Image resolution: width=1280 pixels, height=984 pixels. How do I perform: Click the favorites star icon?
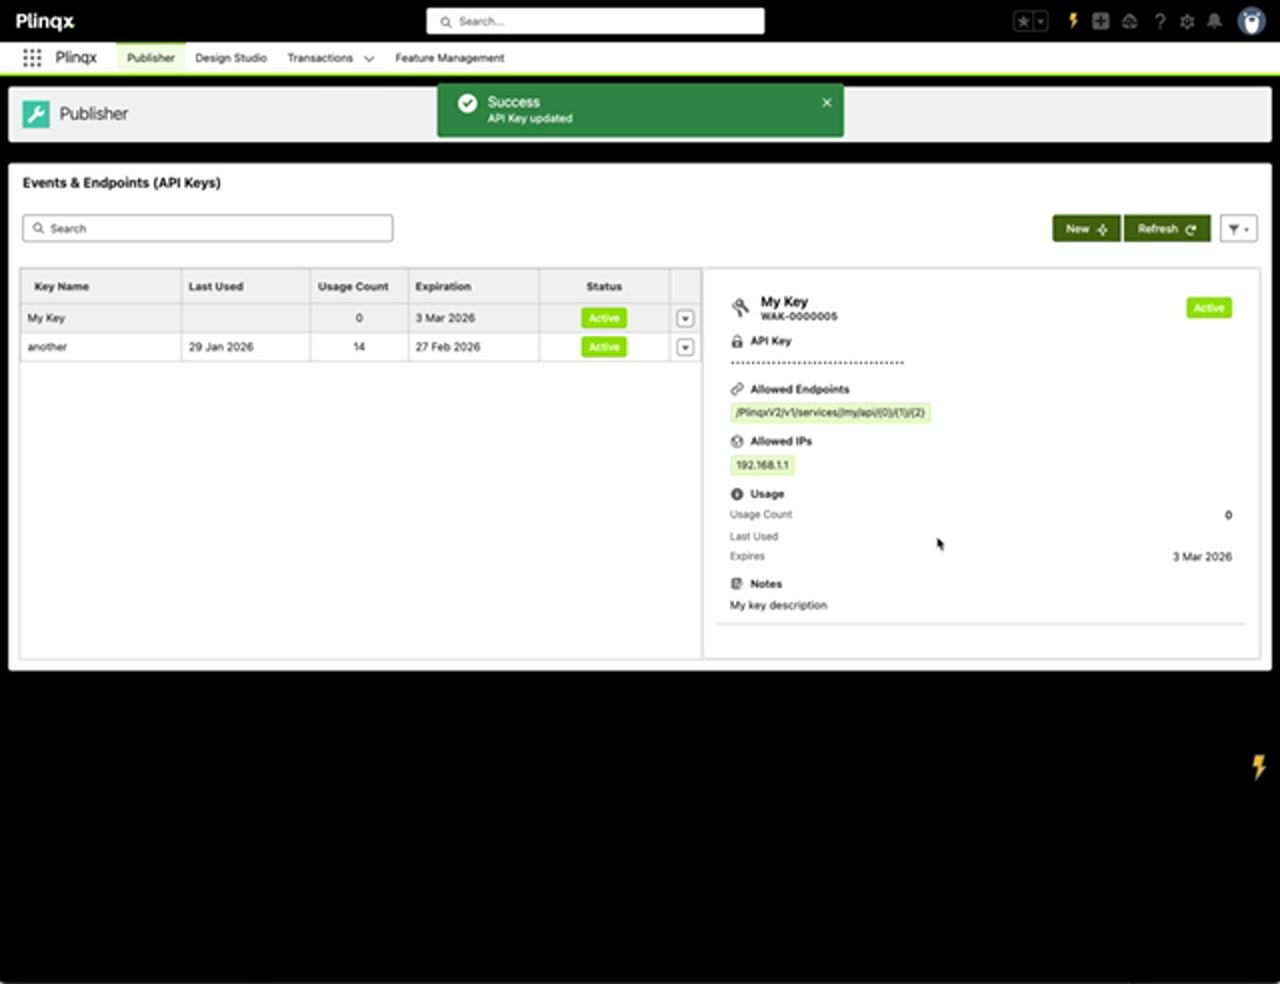click(1023, 21)
